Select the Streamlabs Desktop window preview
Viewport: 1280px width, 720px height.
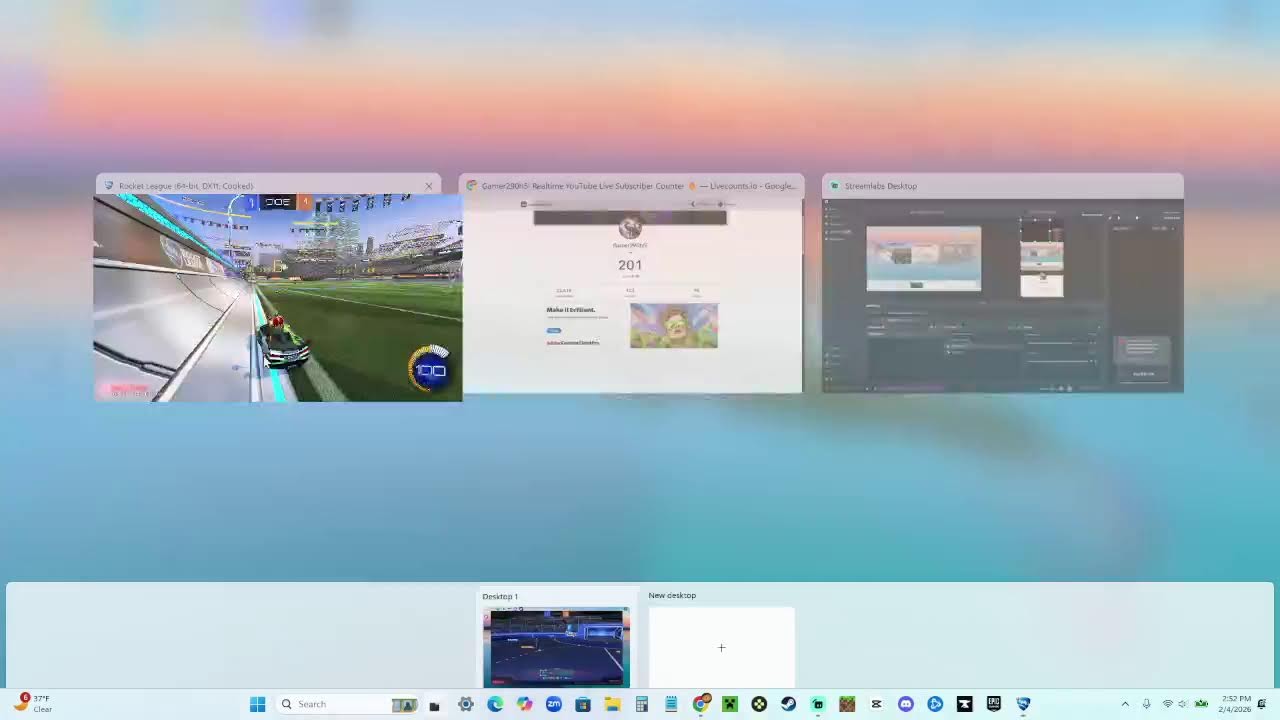1002,295
